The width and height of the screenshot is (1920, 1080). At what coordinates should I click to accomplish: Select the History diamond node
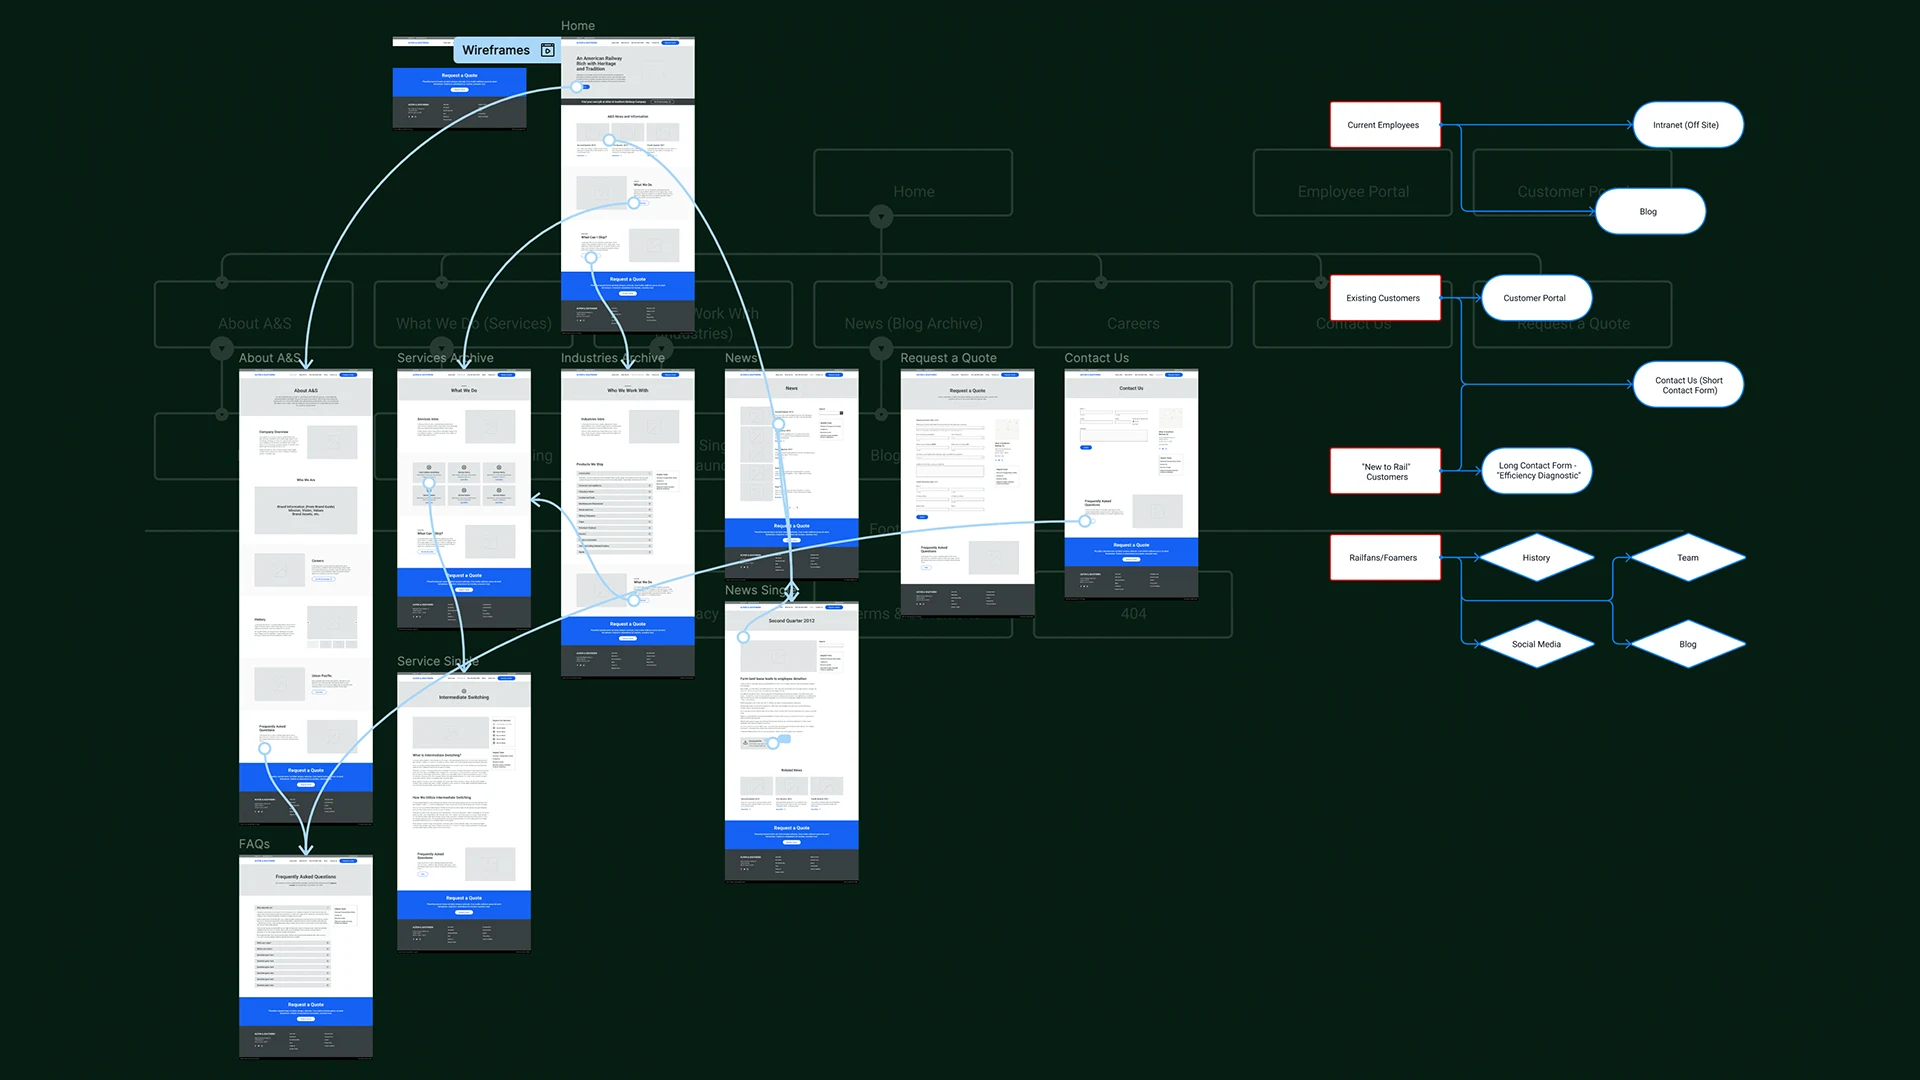[x=1535, y=558]
